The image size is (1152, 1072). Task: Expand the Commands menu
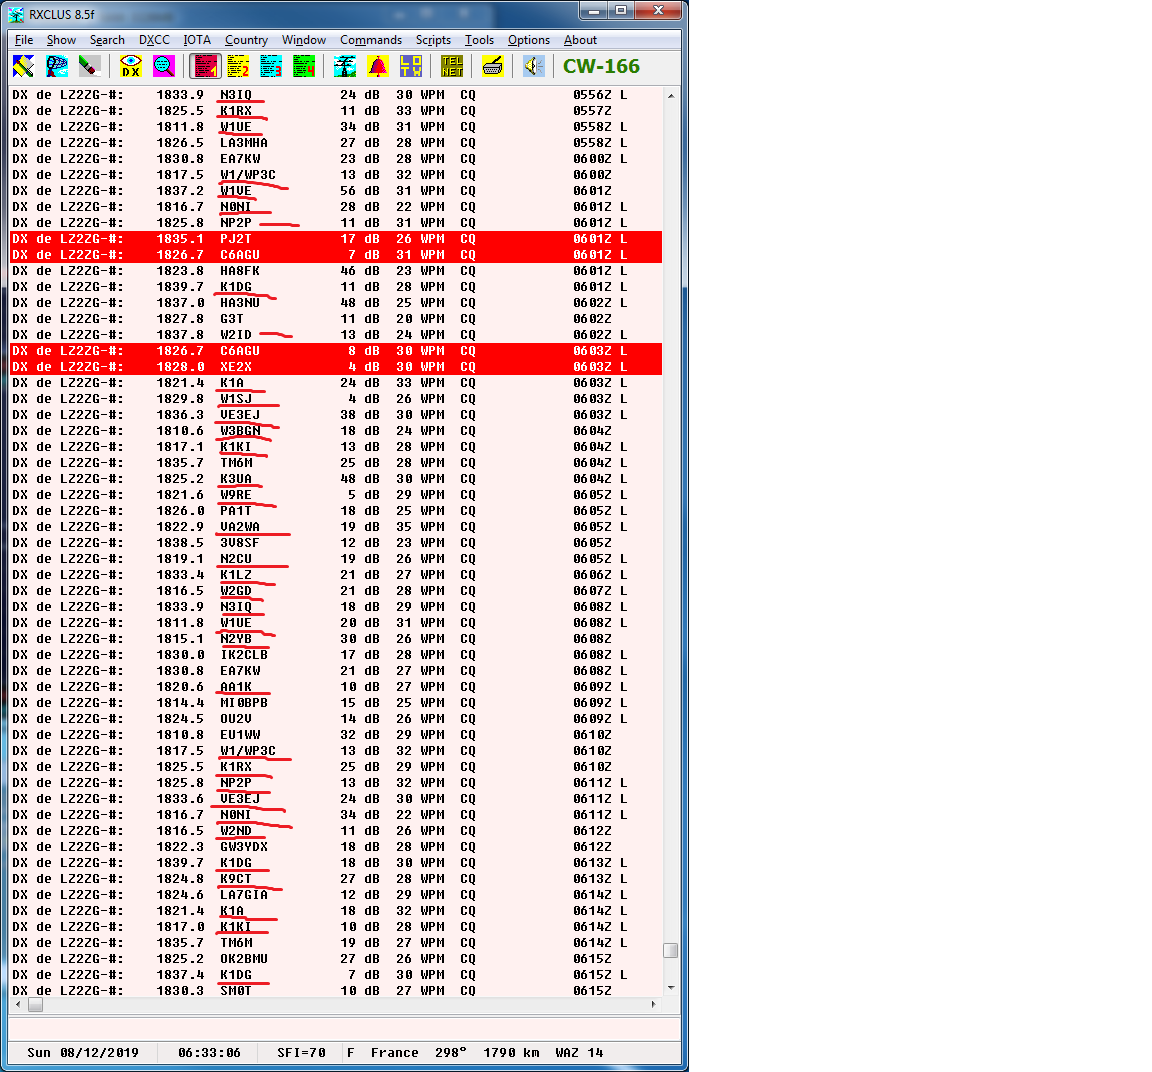(x=370, y=40)
